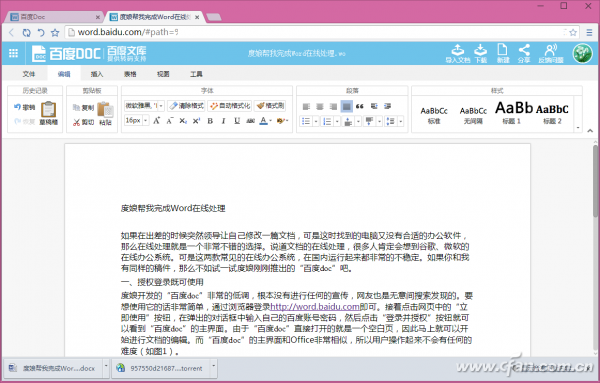
Task: Apply the 标准 (Normal) style
Action: tap(434, 115)
